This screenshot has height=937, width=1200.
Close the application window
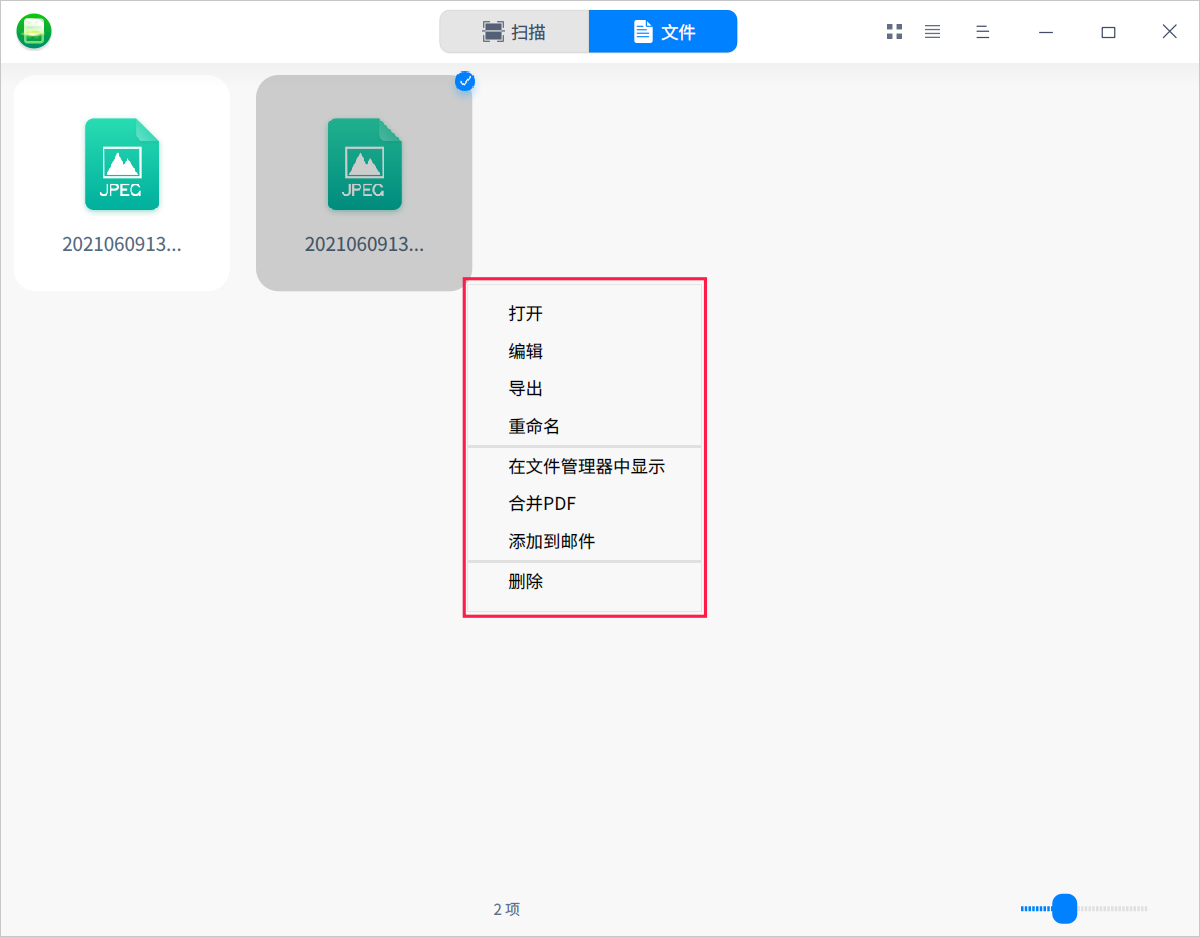click(1169, 32)
